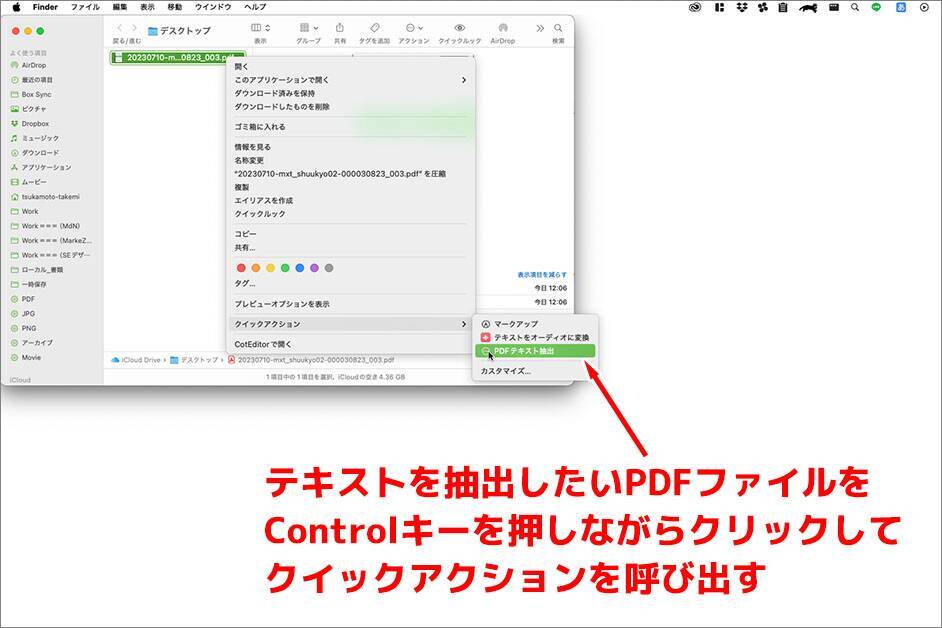
Task: Open Work === (MdN) sidebar folder
Action: pyautogui.click(x=50, y=226)
